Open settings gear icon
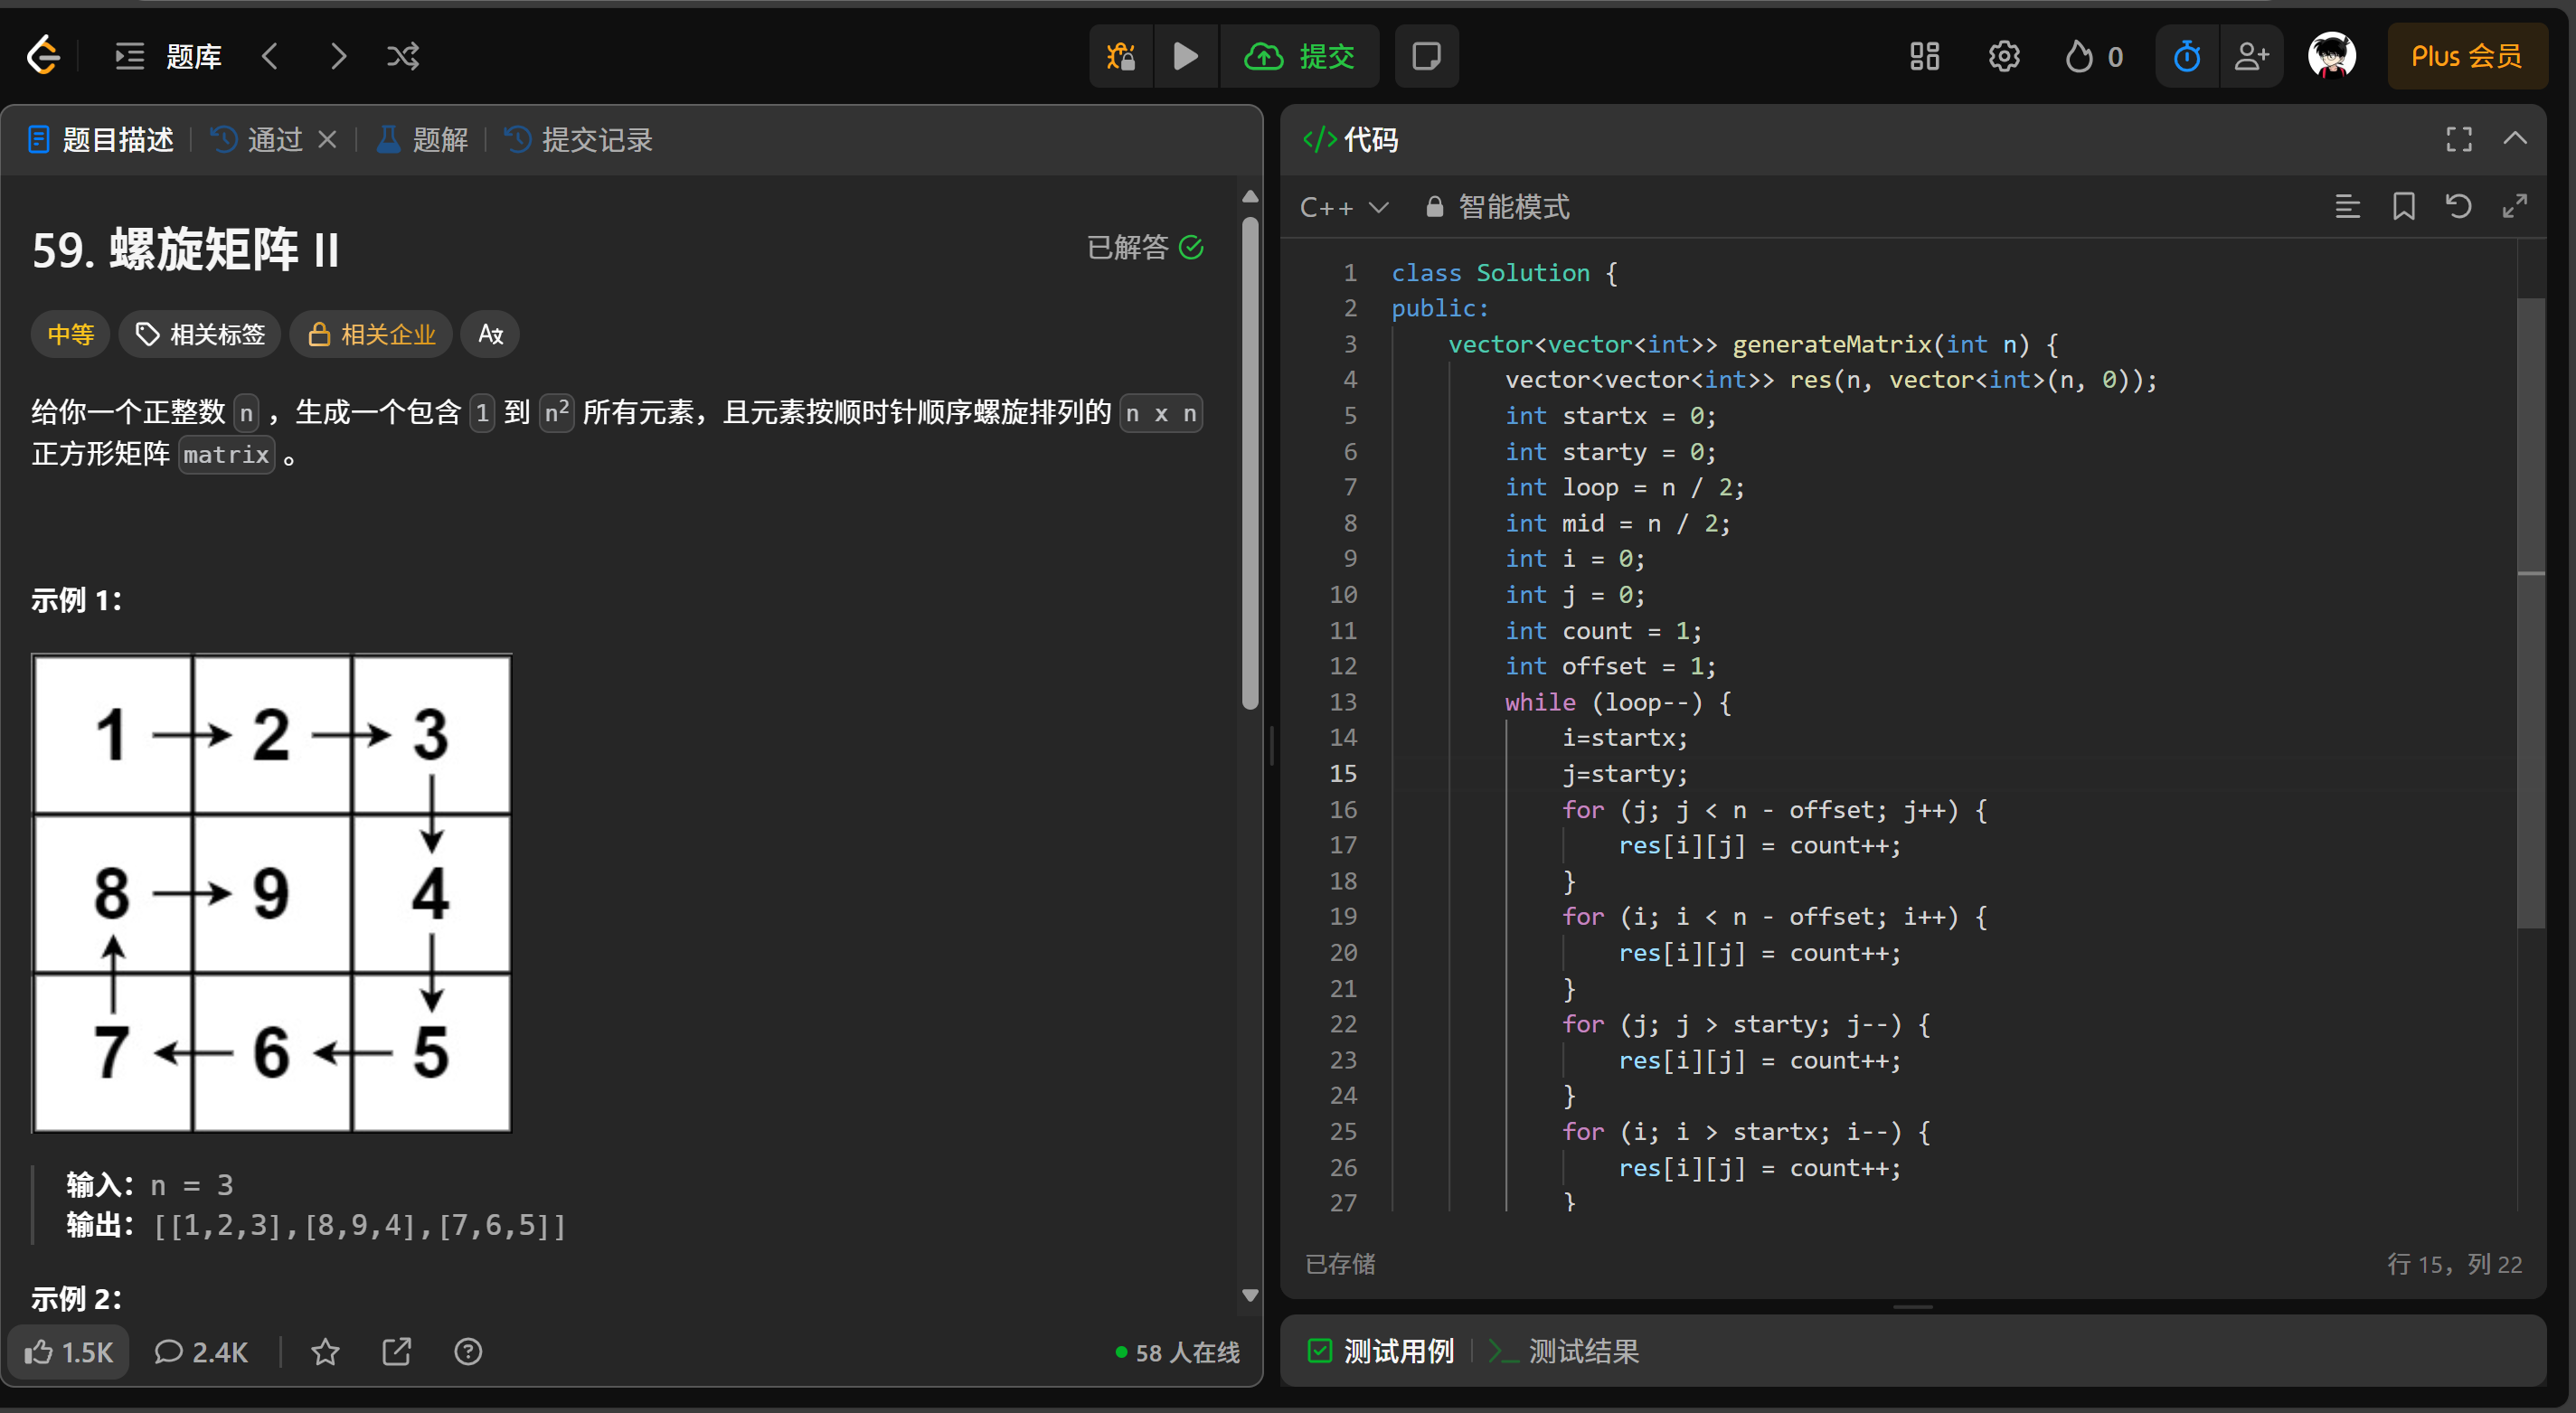Viewport: 2576px width, 1413px height. 2004,56
